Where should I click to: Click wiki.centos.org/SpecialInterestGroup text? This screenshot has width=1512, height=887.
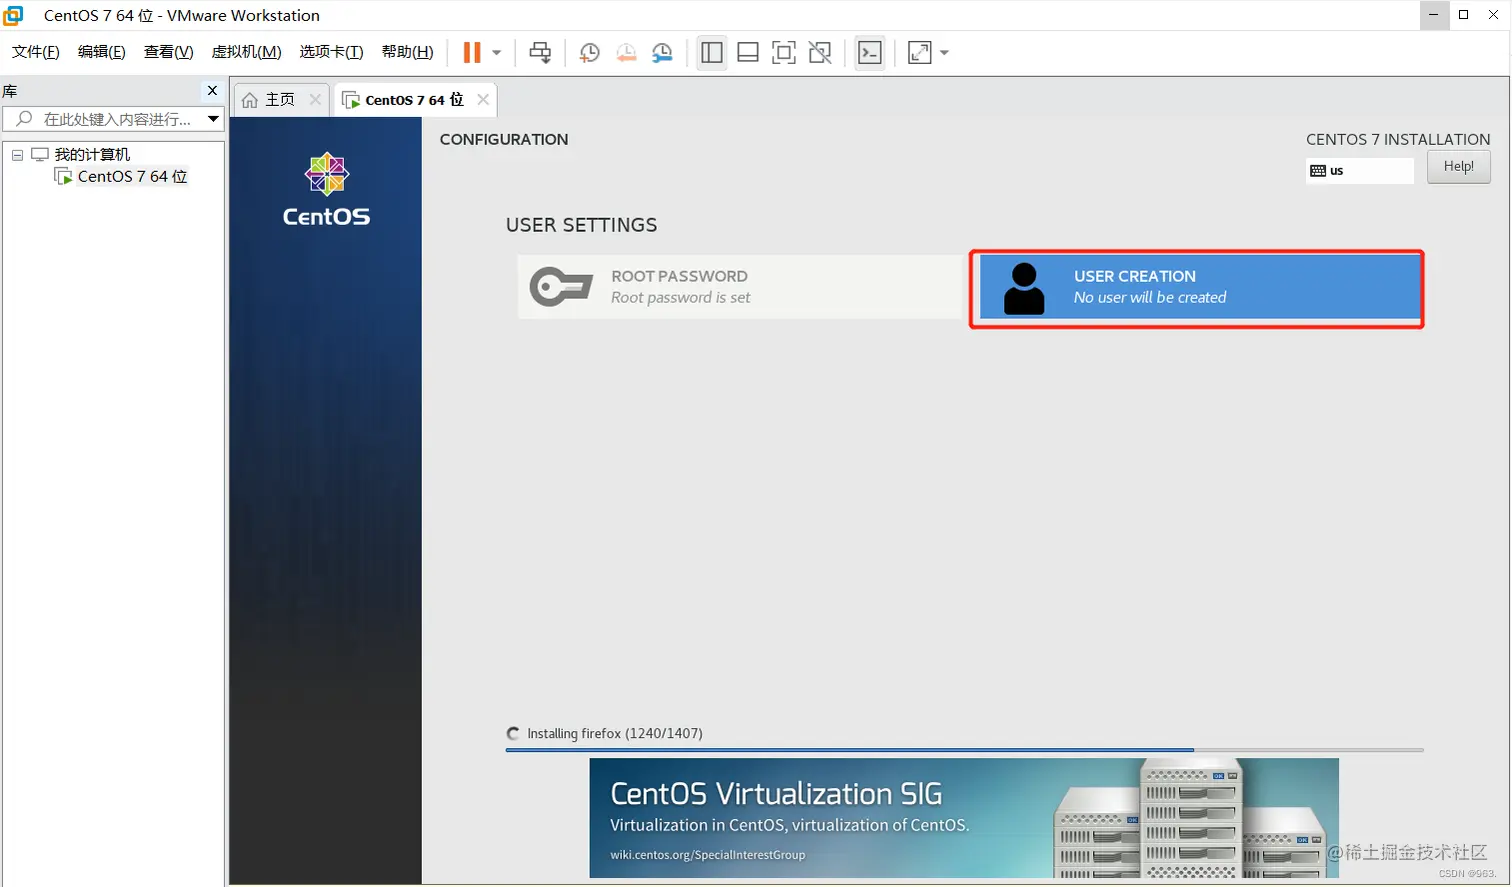tap(708, 855)
